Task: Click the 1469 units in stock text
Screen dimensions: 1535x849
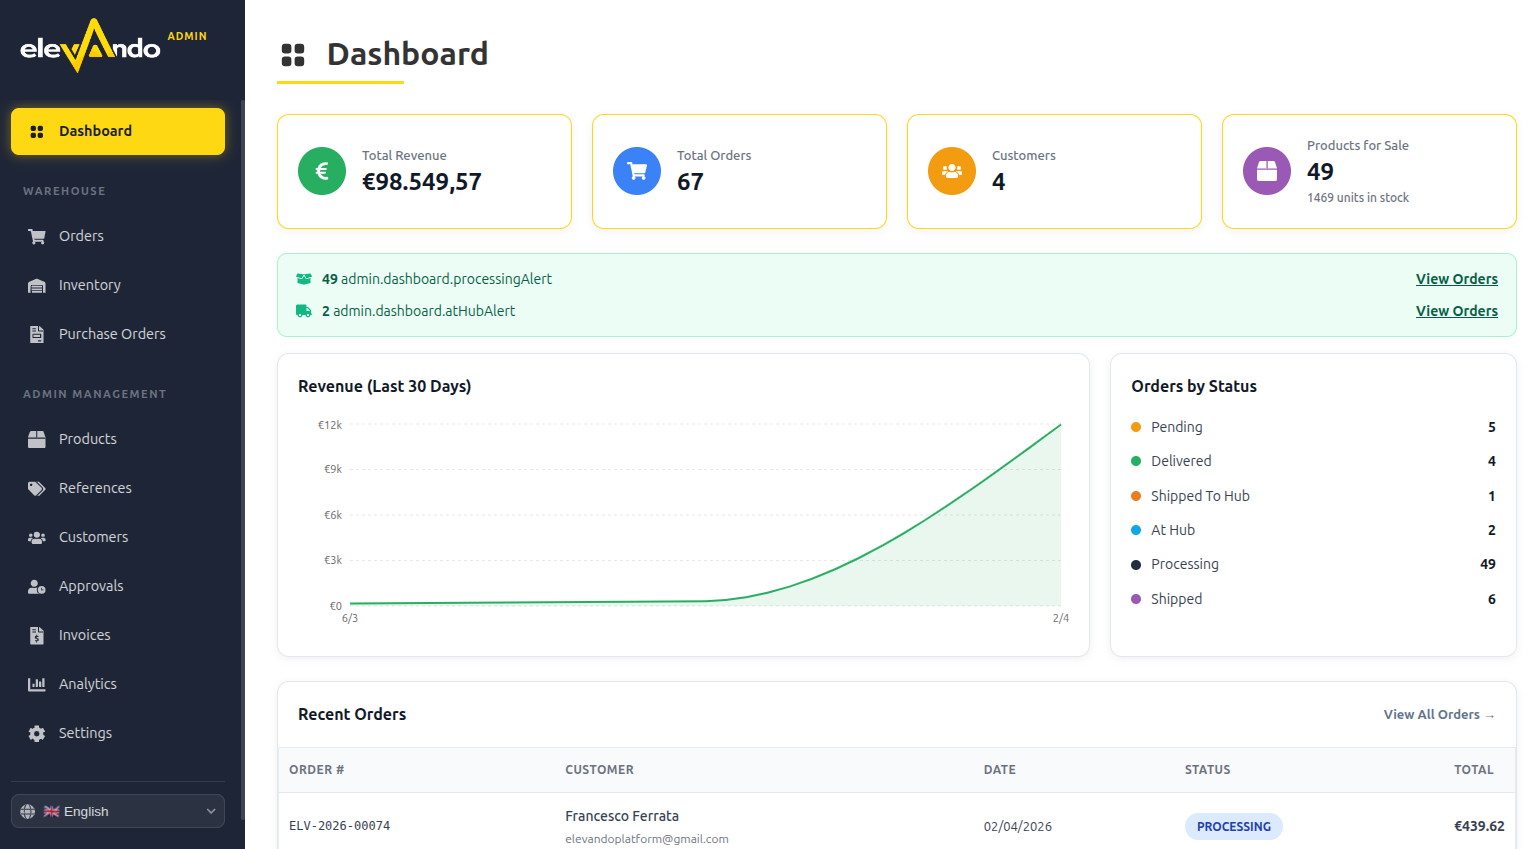Action: [1358, 198]
